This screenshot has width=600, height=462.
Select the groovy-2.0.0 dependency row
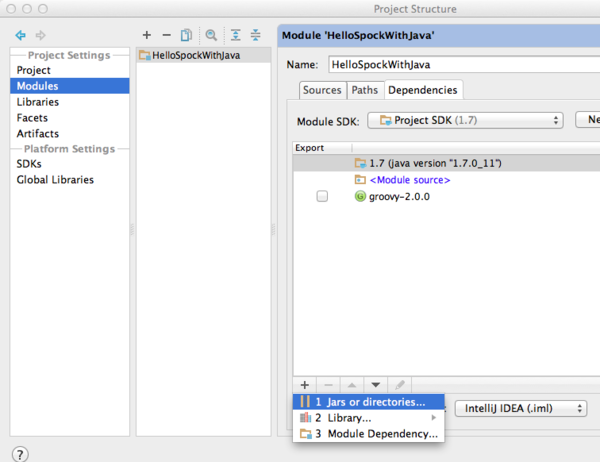(447, 196)
